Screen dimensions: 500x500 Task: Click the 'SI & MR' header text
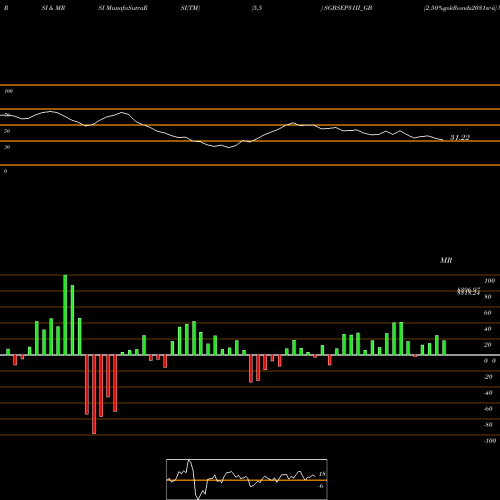(53, 8)
